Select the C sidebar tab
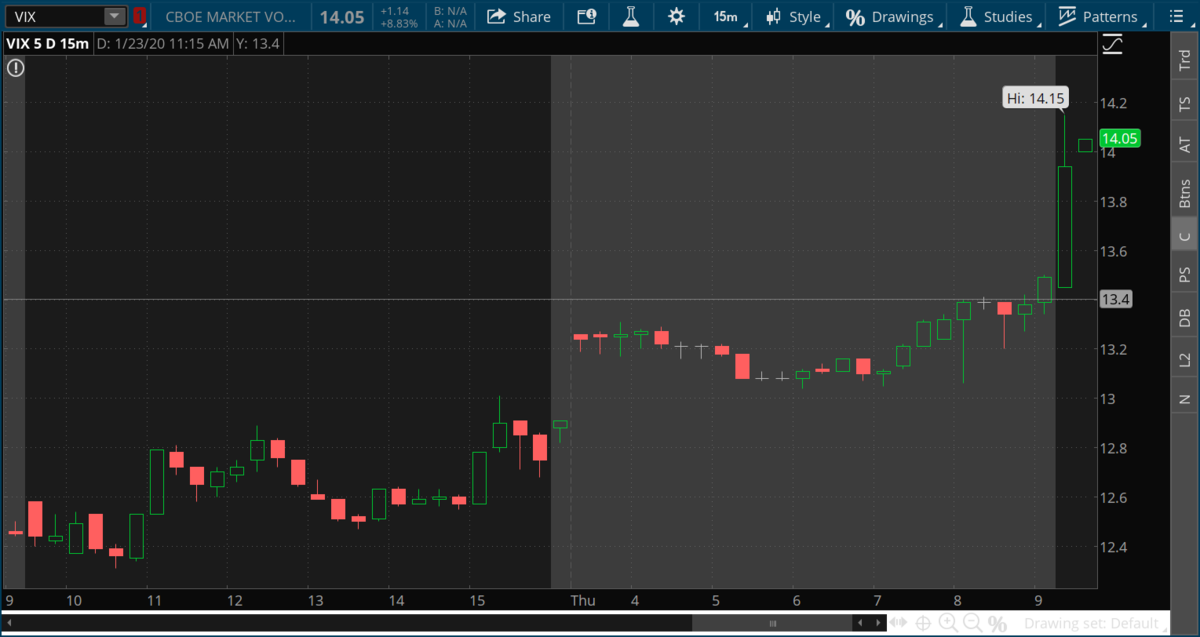This screenshot has width=1200, height=637. pyautogui.click(x=1185, y=237)
